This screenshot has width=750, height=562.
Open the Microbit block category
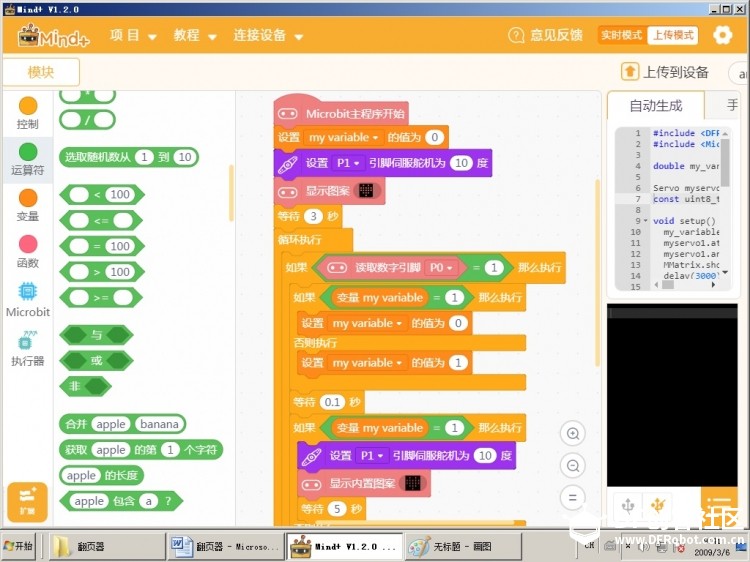coord(28,299)
